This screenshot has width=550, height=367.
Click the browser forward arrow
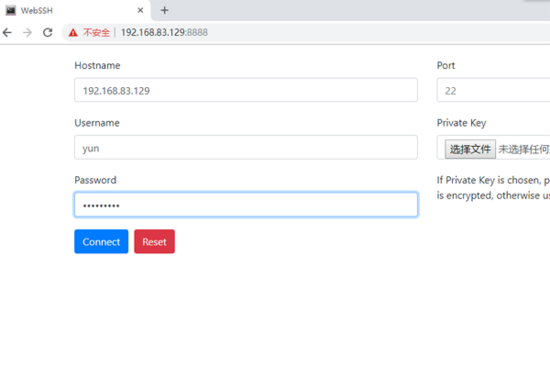(27, 33)
